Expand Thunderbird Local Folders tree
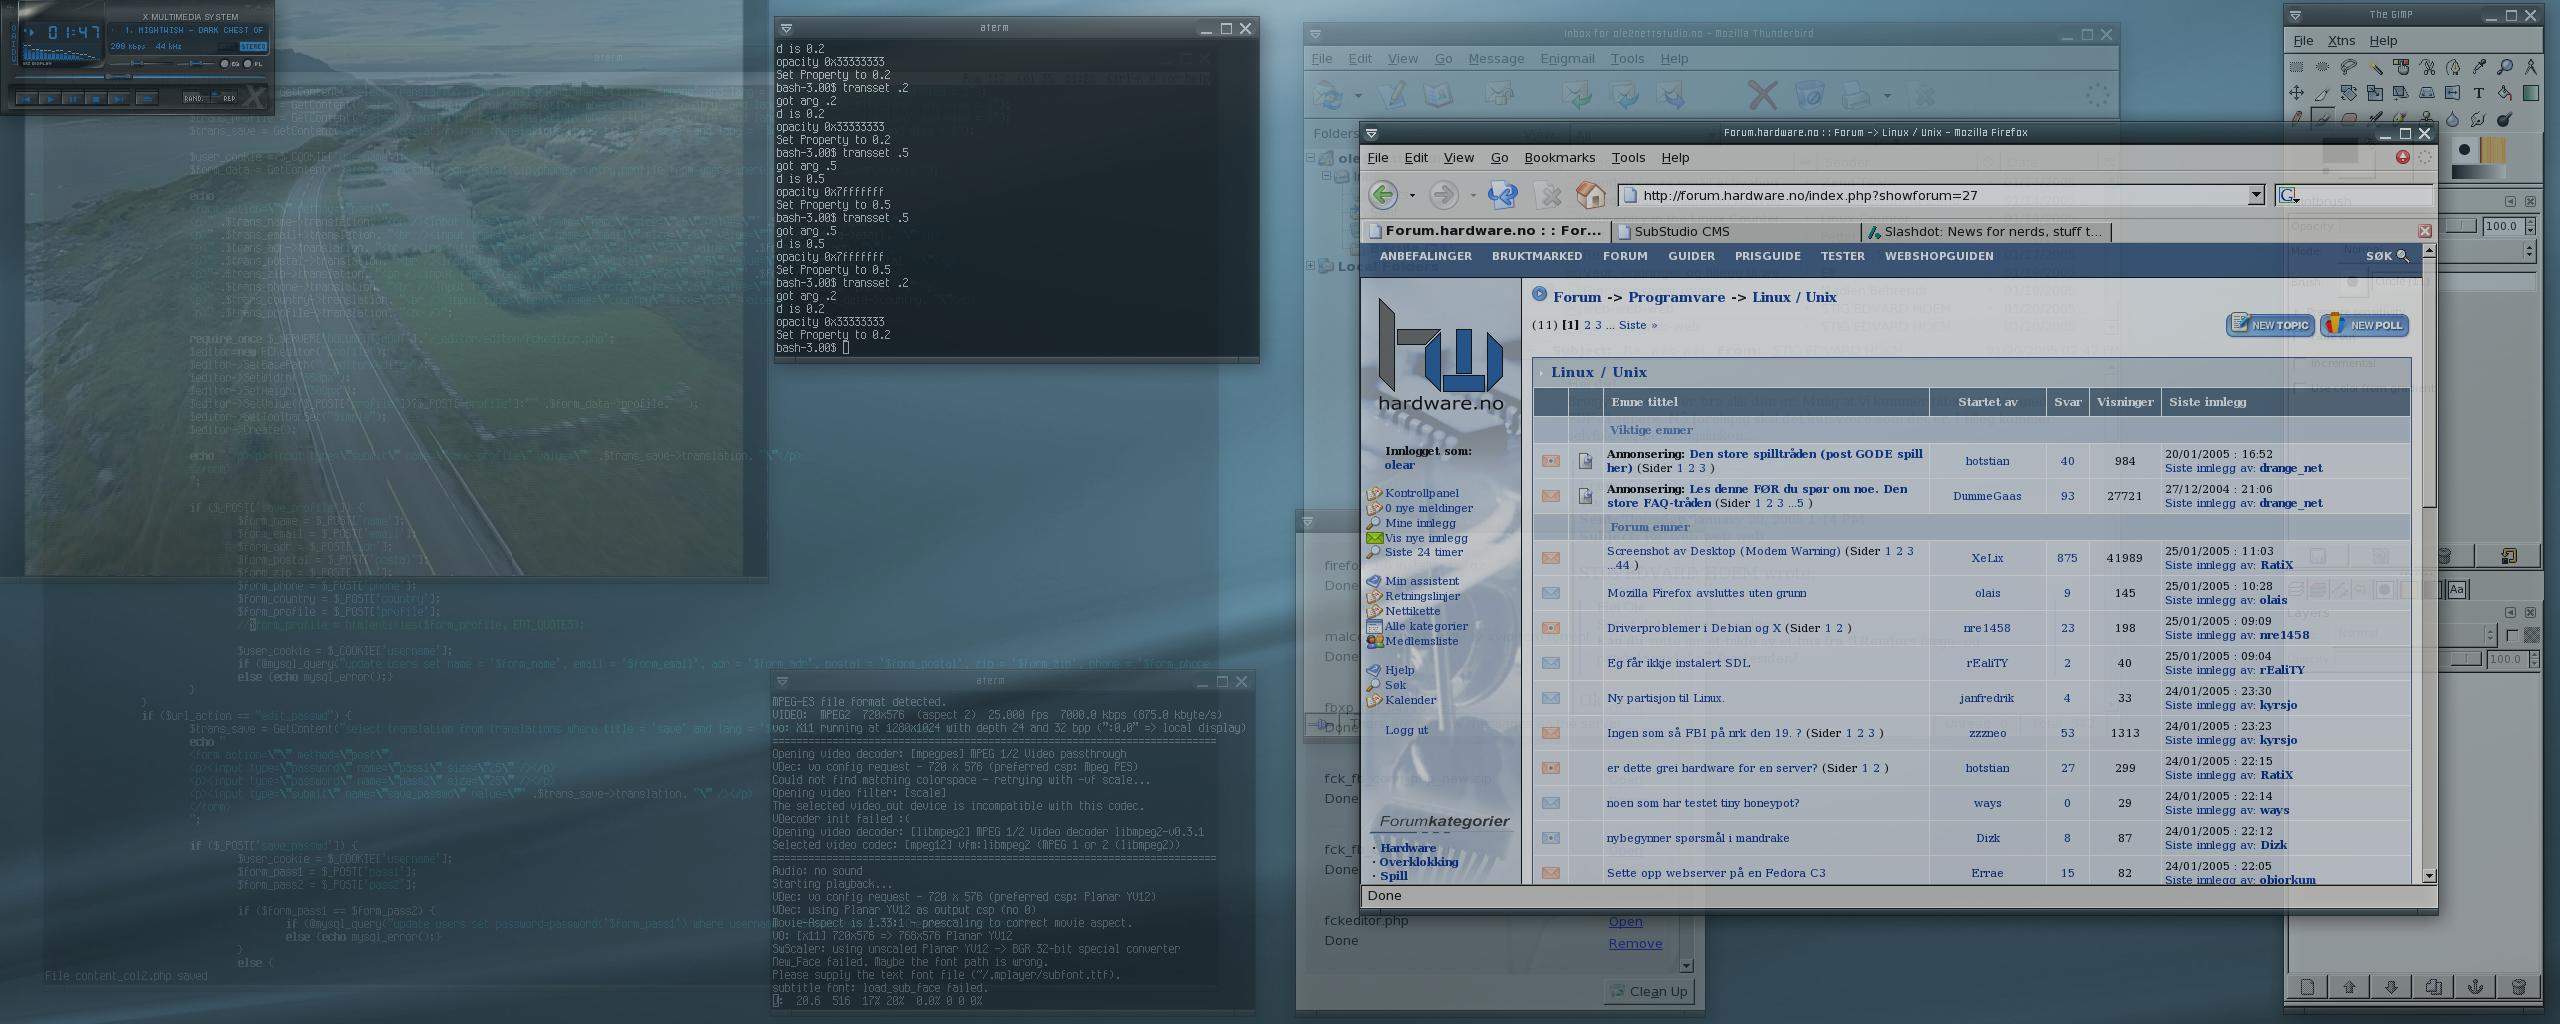 1310,265
